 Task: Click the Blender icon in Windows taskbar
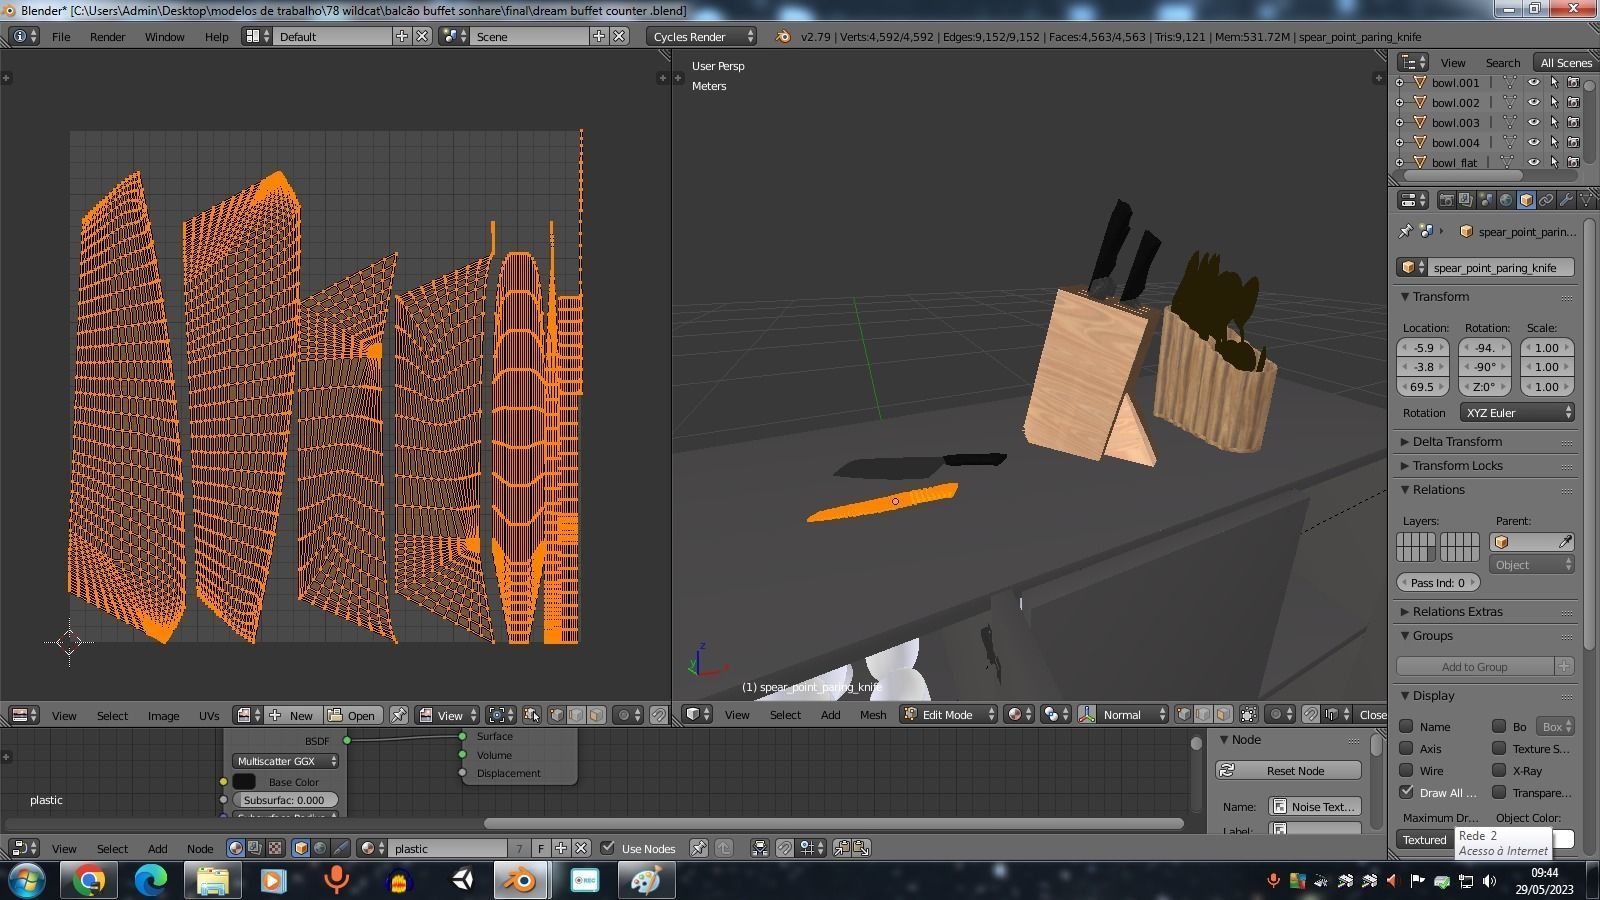pyautogui.click(x=519, y=880)
